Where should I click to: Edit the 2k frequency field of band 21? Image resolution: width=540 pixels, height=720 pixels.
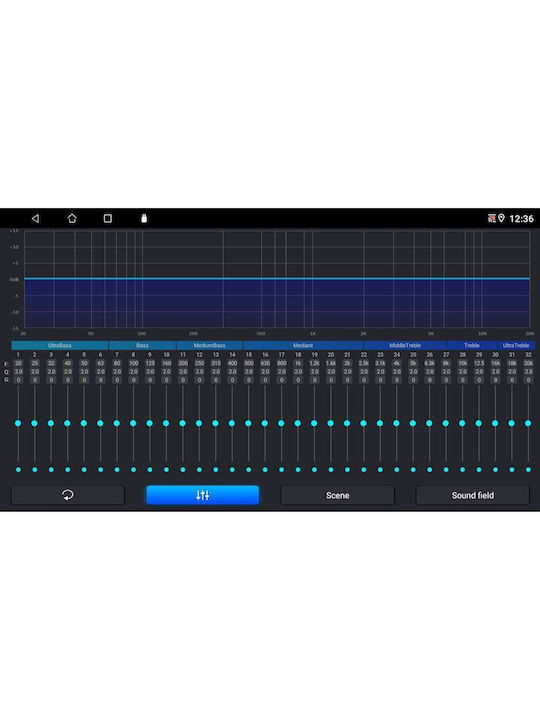click(x=347, y=363)
